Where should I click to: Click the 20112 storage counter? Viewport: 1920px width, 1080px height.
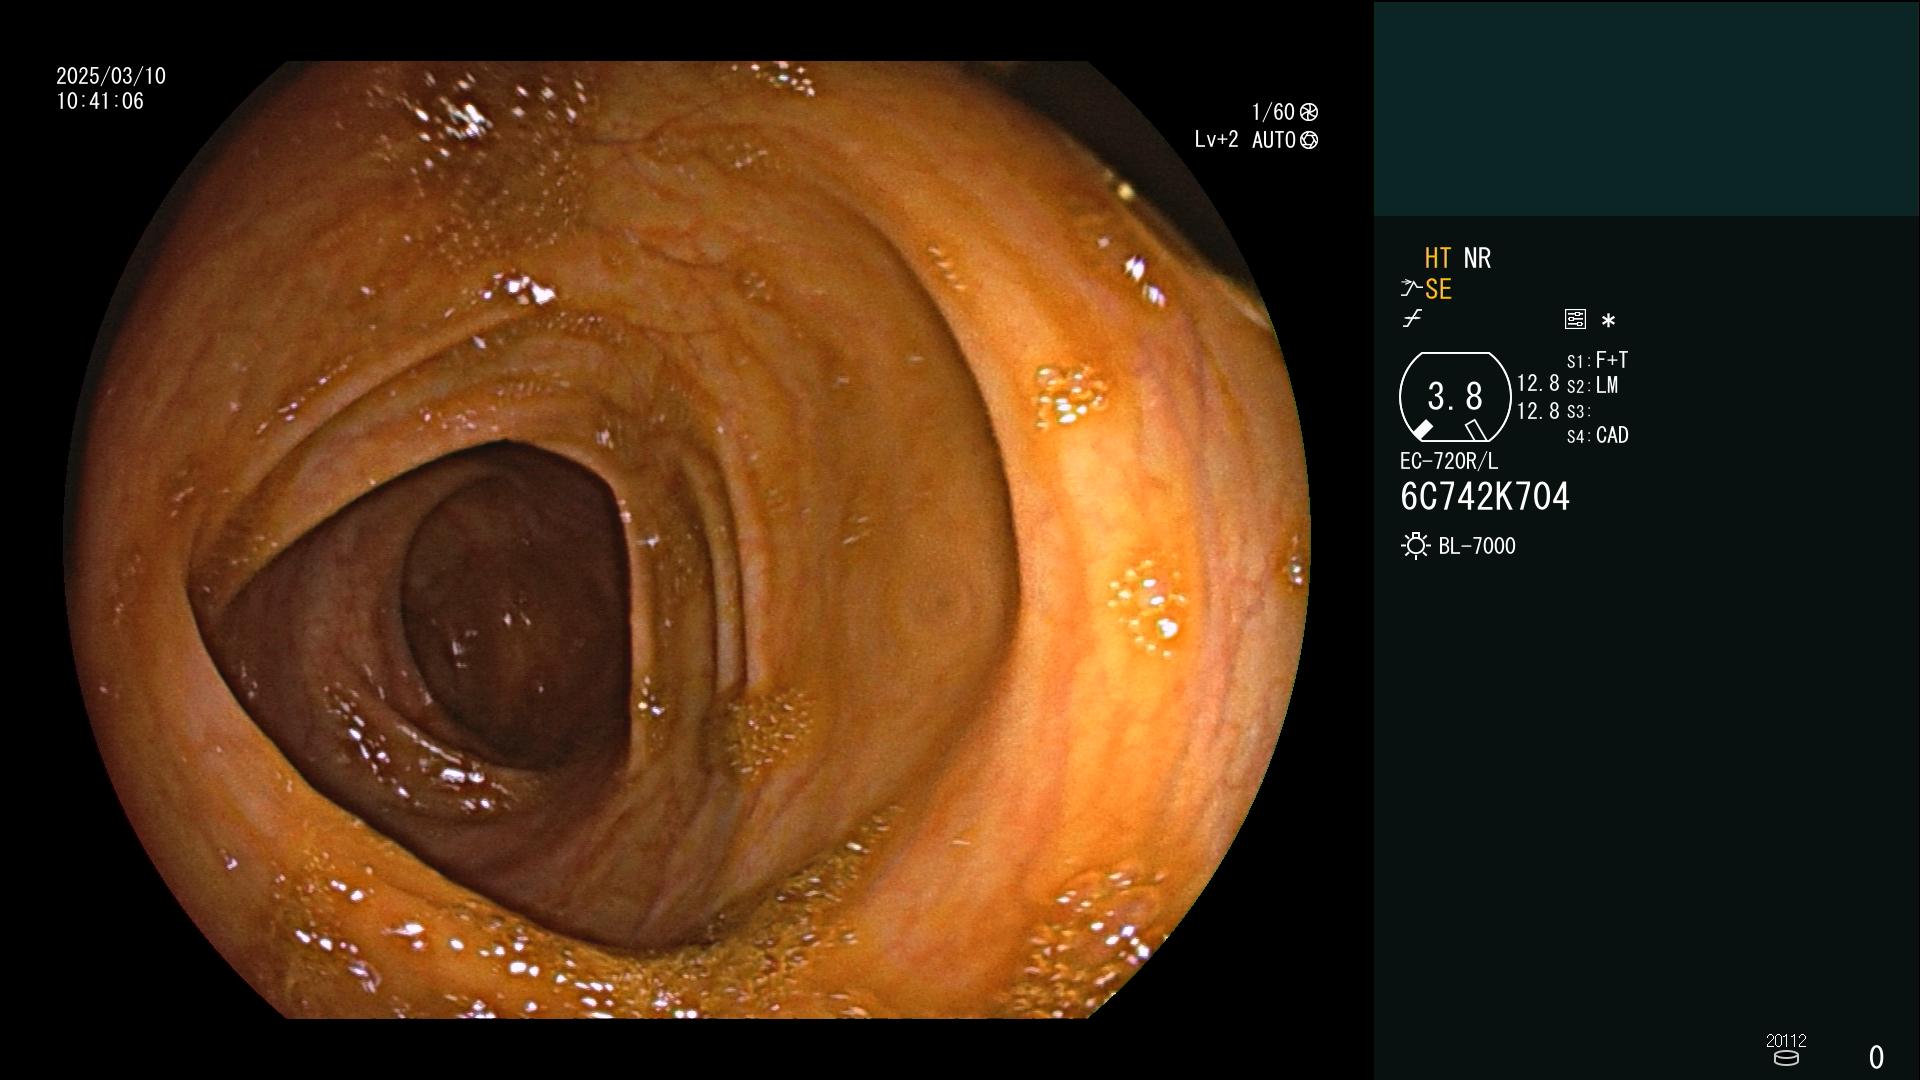click(x=1786, y=1040)
